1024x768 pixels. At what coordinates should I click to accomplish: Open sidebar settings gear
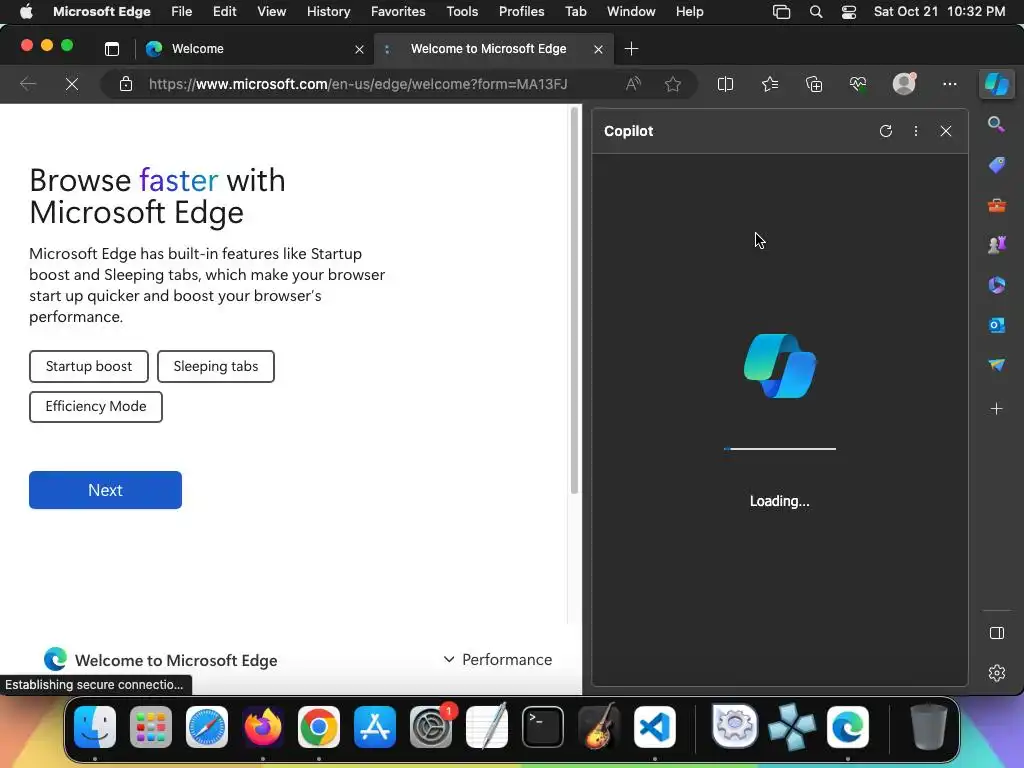(x=997, y=673)
